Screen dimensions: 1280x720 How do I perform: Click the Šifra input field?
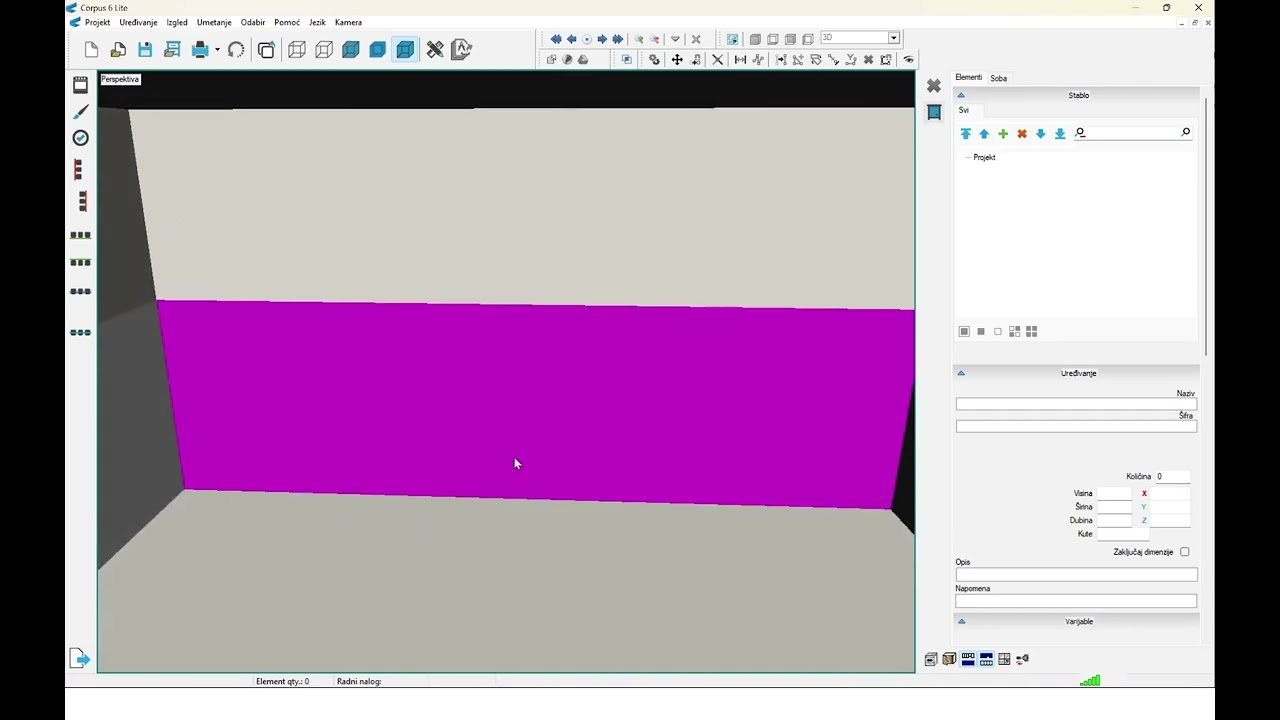(x=1076, y=426)
